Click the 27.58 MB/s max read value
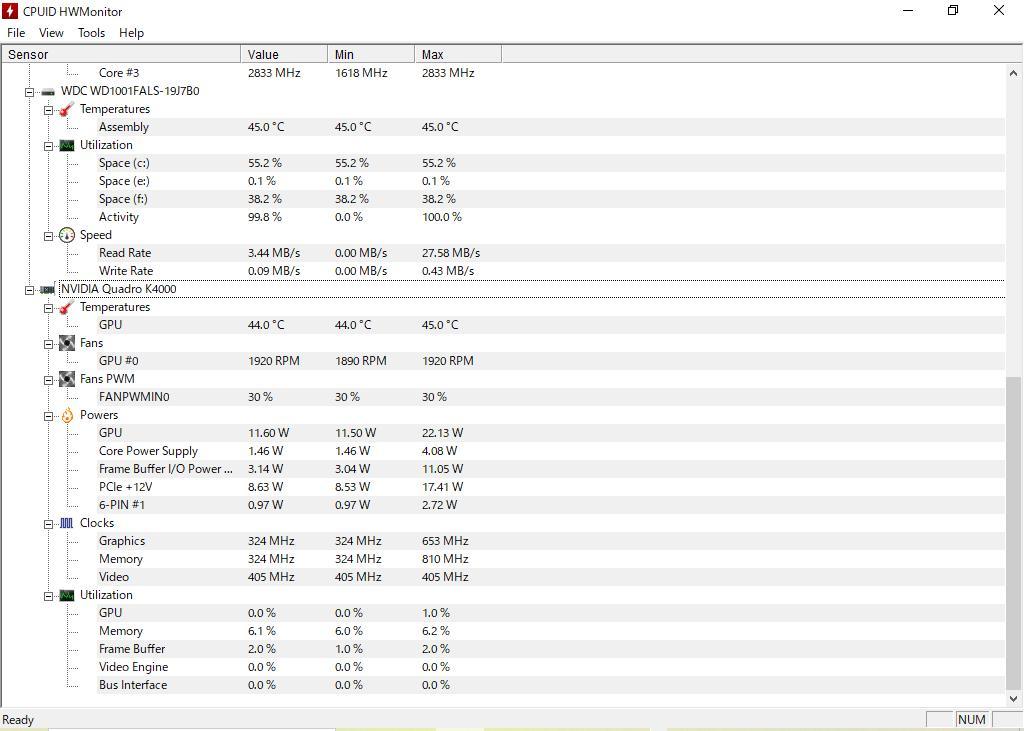The image size is (1024, 731). 451,253
